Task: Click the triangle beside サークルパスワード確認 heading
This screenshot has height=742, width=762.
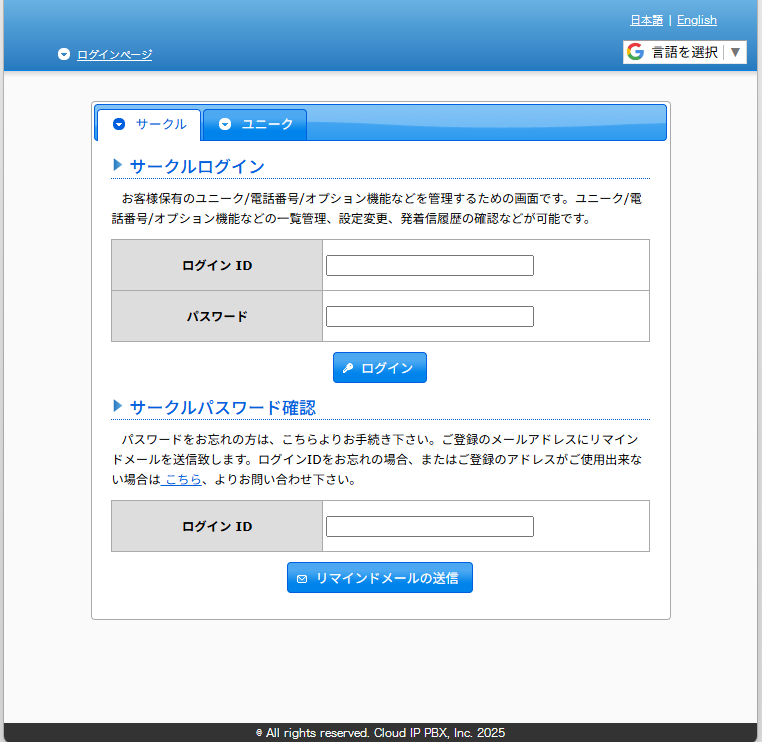Action: pos(117,406)
